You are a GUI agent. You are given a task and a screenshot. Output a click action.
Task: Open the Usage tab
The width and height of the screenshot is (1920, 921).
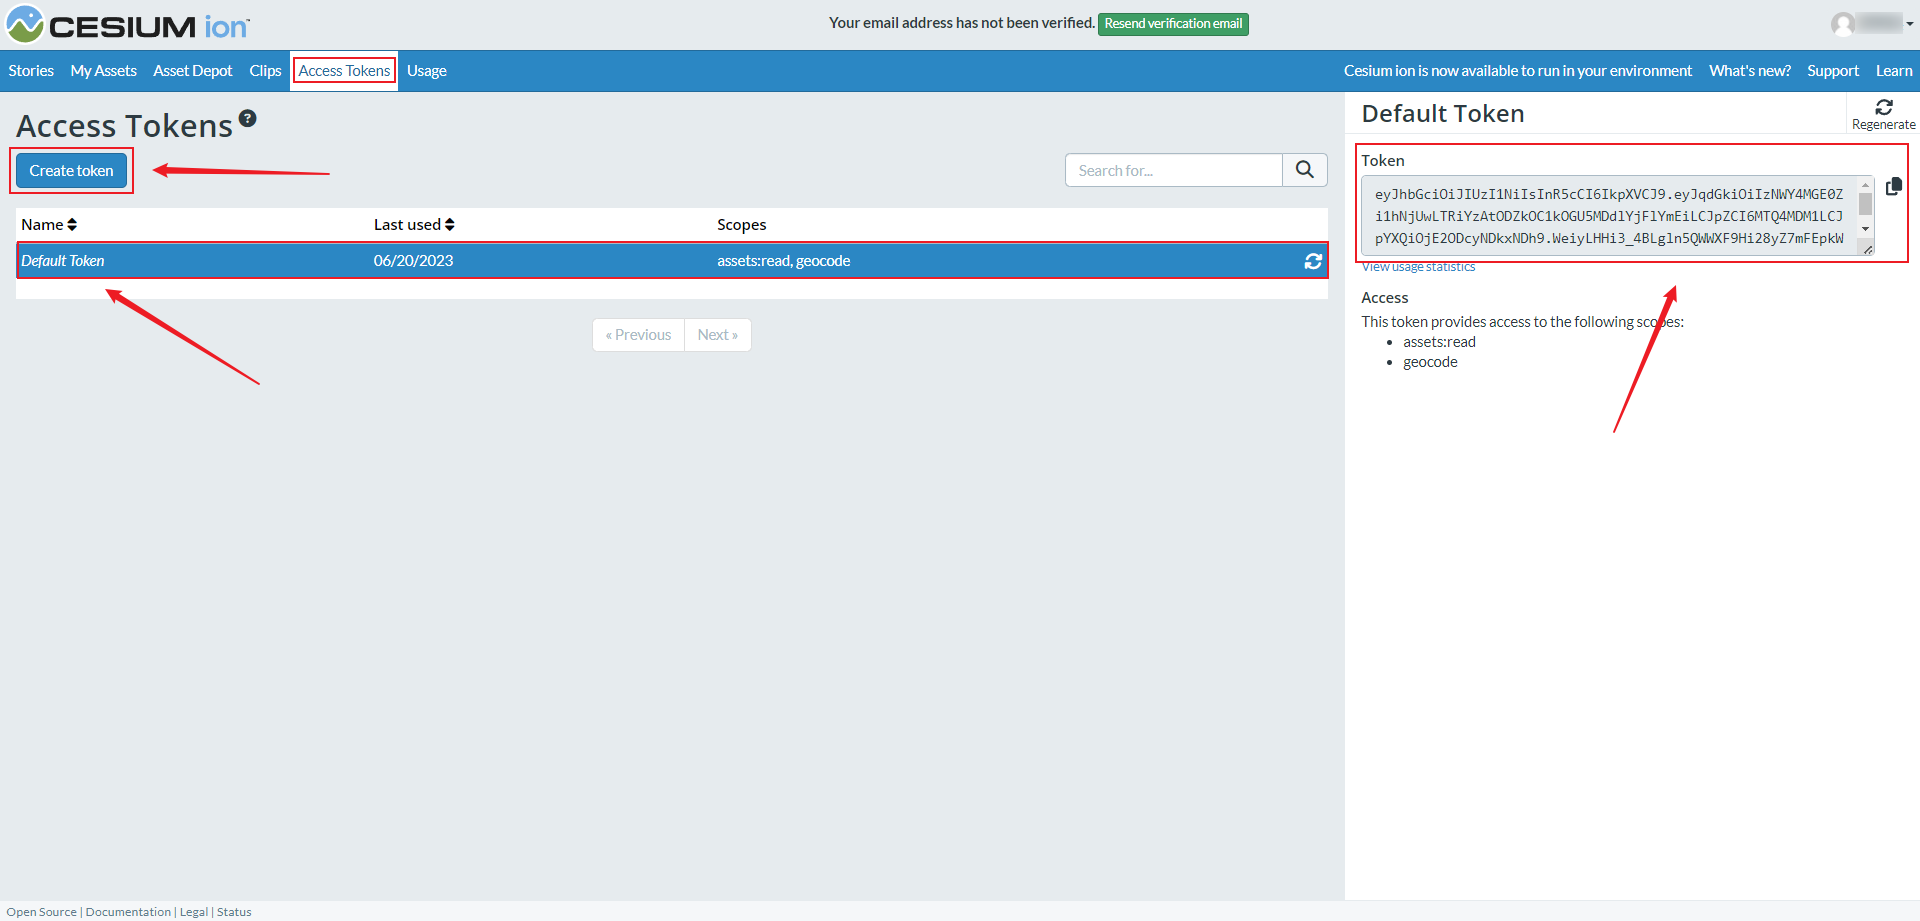(427, 71)
